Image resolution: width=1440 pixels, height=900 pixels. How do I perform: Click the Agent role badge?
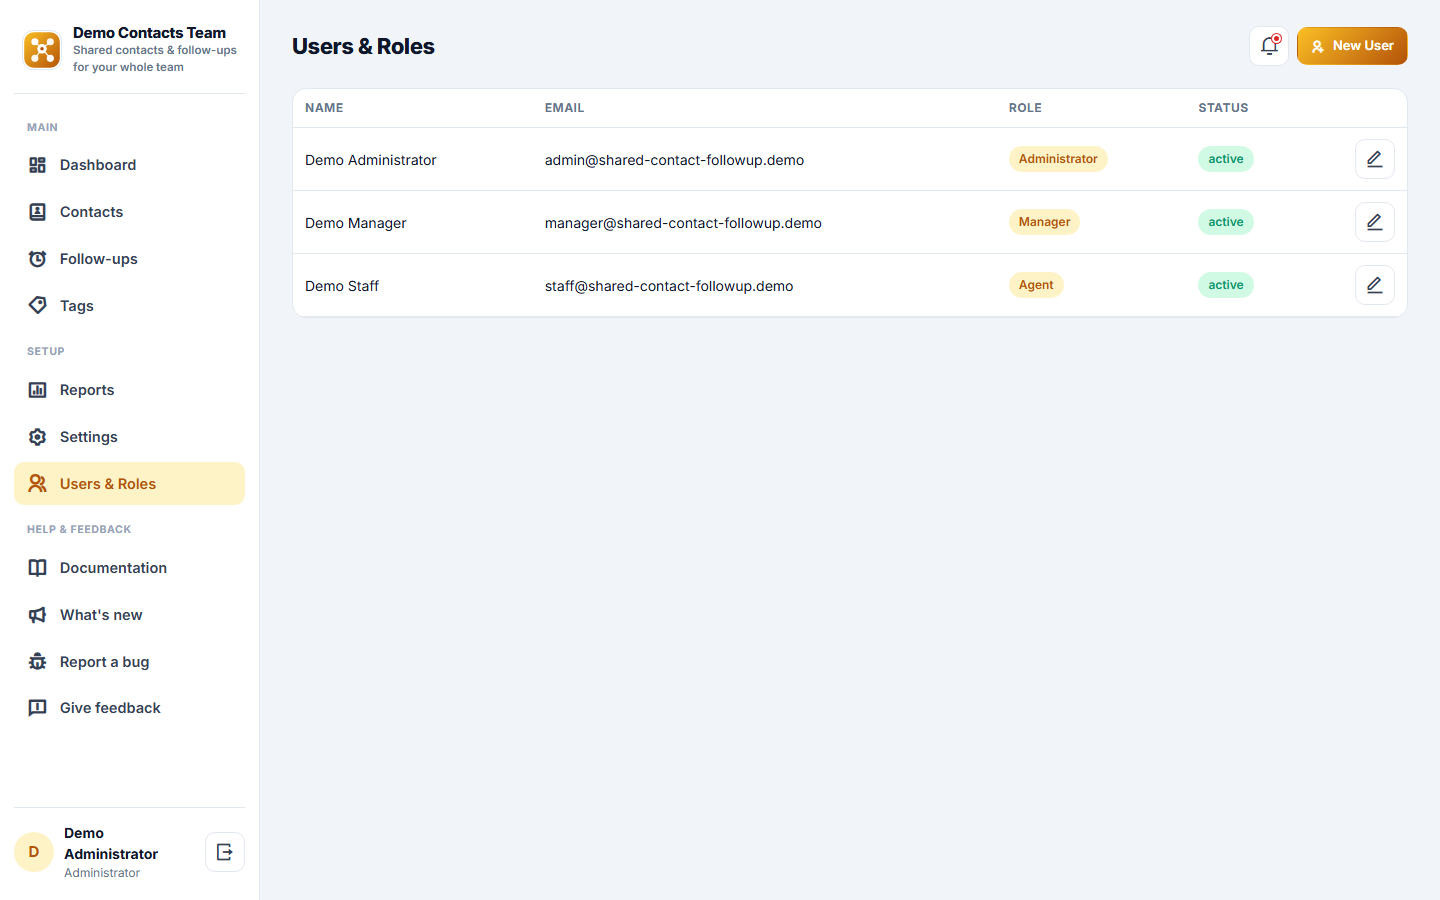[x=1036, y=285]
